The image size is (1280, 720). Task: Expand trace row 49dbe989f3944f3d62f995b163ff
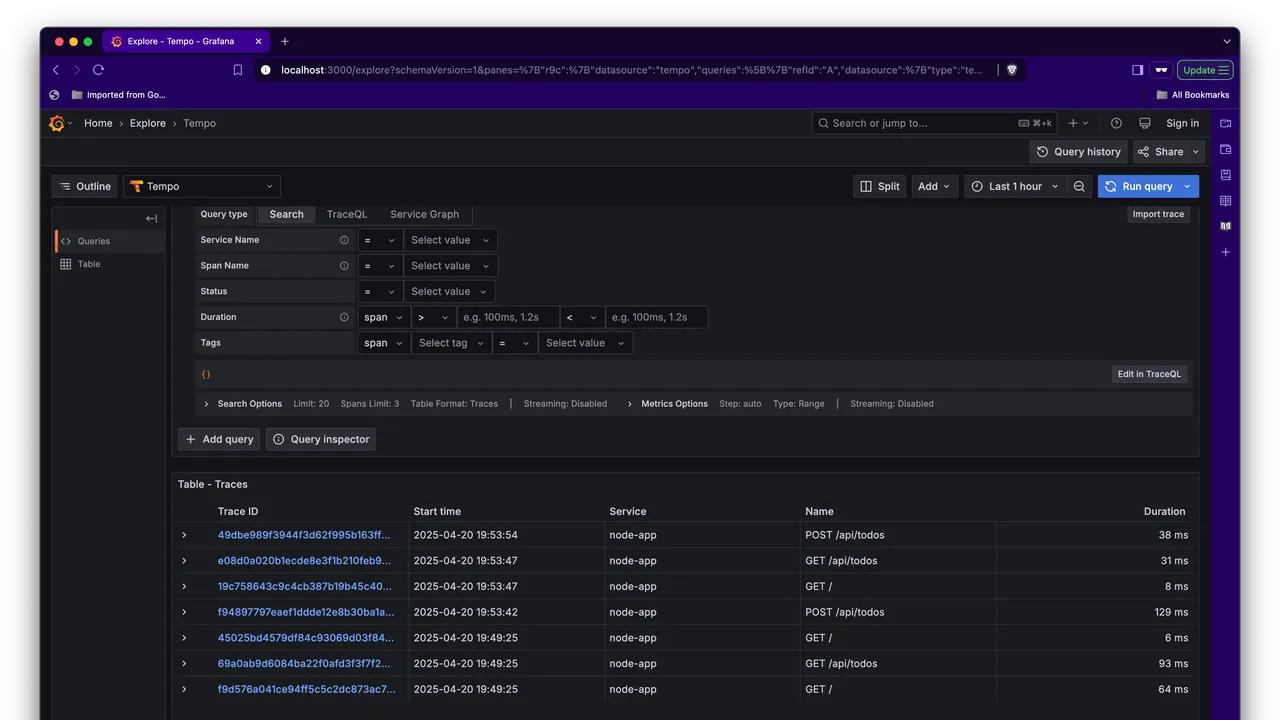(184, 535)
